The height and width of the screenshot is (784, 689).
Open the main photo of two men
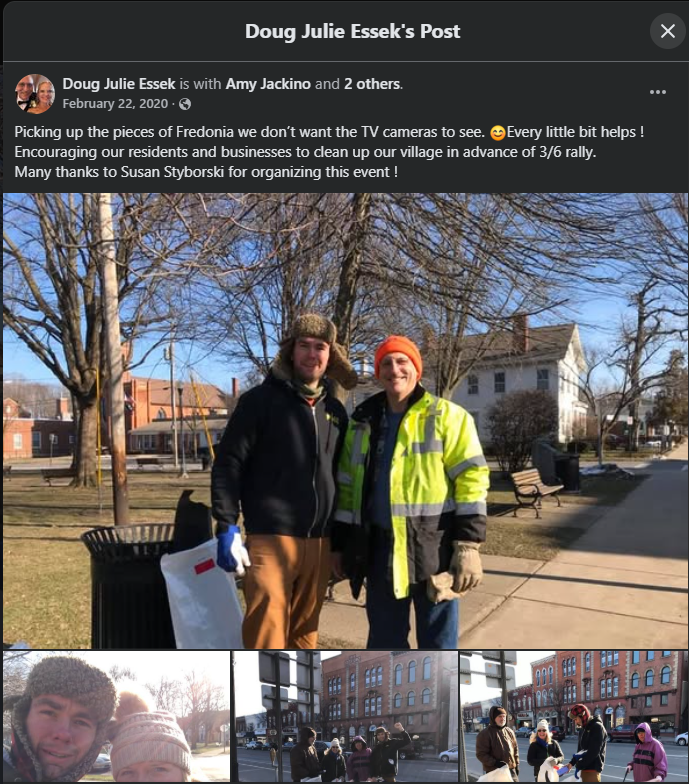coord(346,420)
